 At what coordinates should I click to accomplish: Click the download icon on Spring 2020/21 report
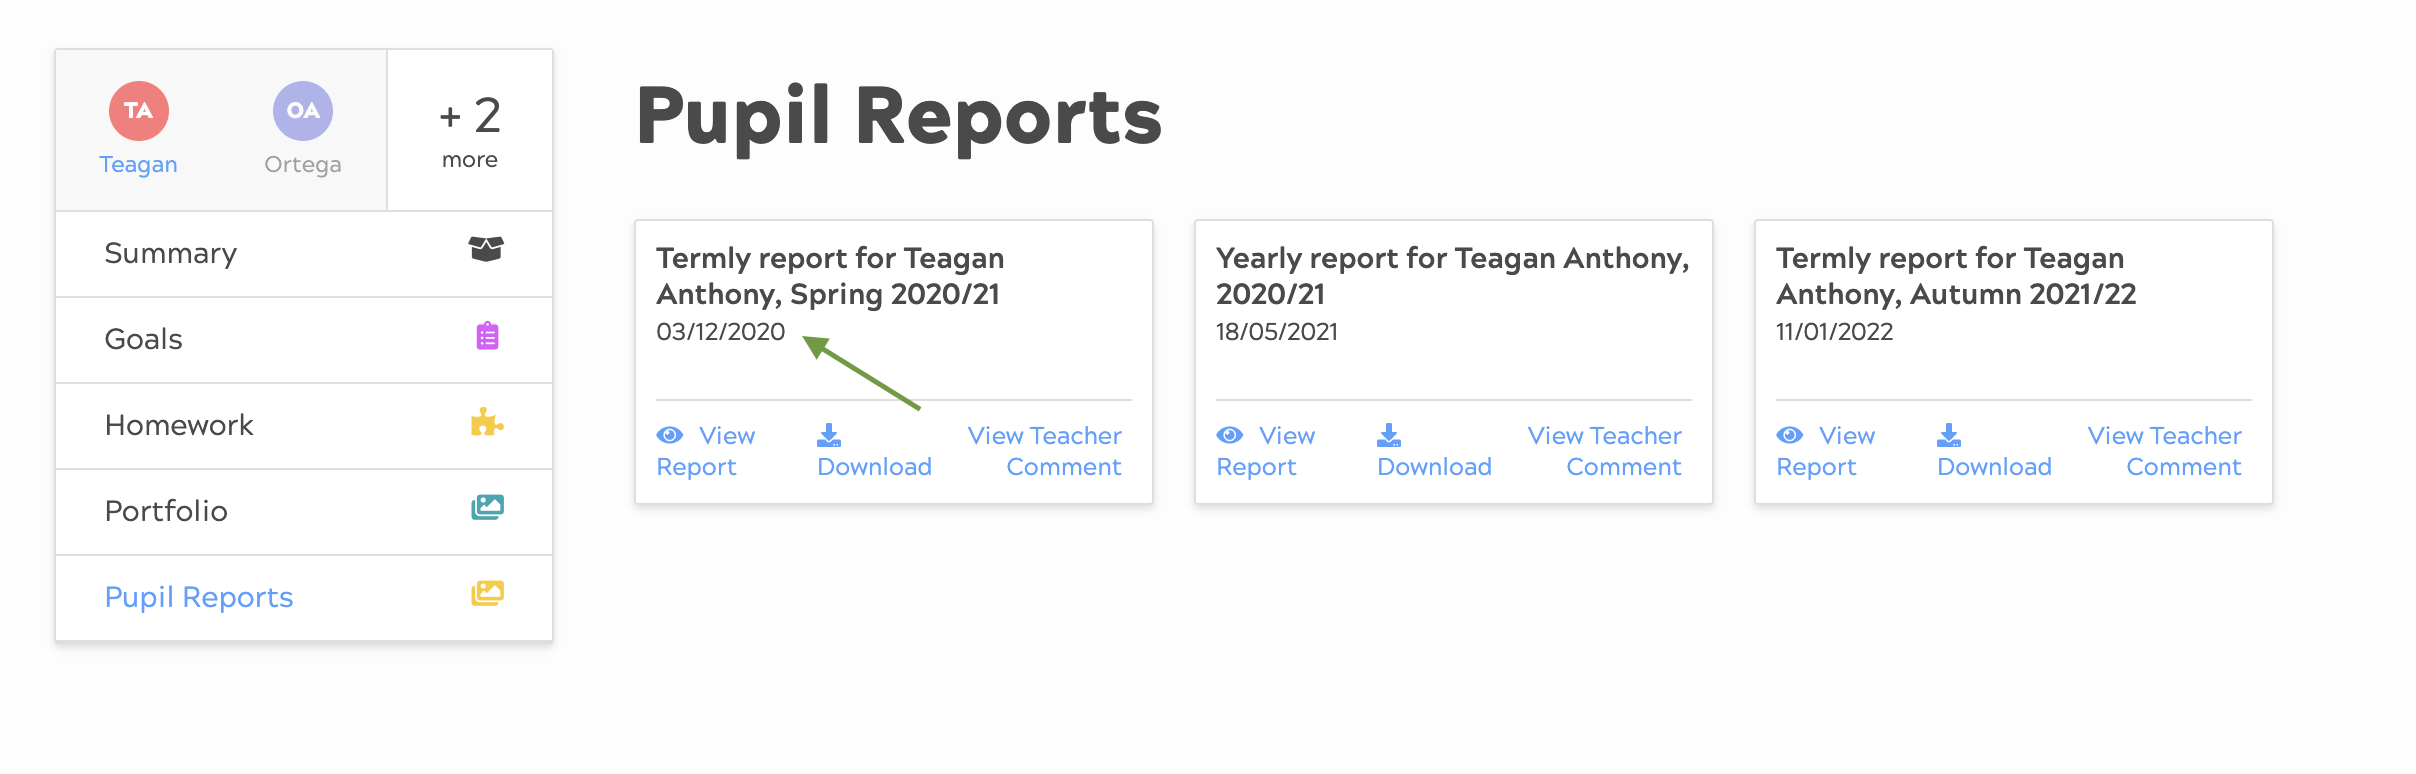point(829,435)
